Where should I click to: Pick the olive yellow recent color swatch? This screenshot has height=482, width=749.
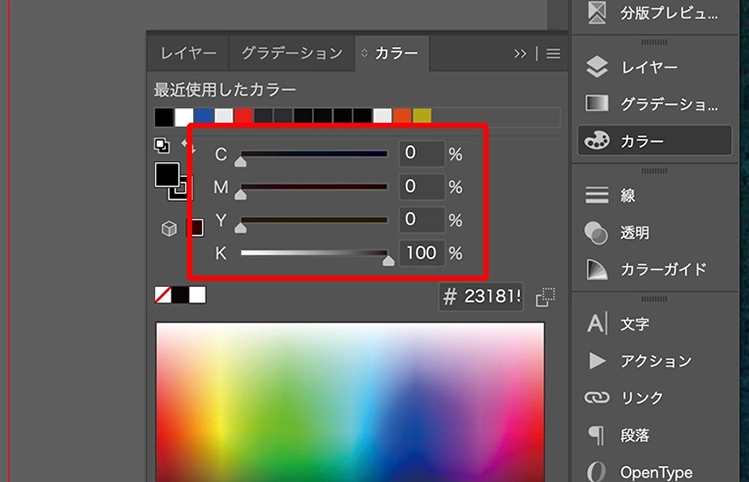click(x=422, y=116)
